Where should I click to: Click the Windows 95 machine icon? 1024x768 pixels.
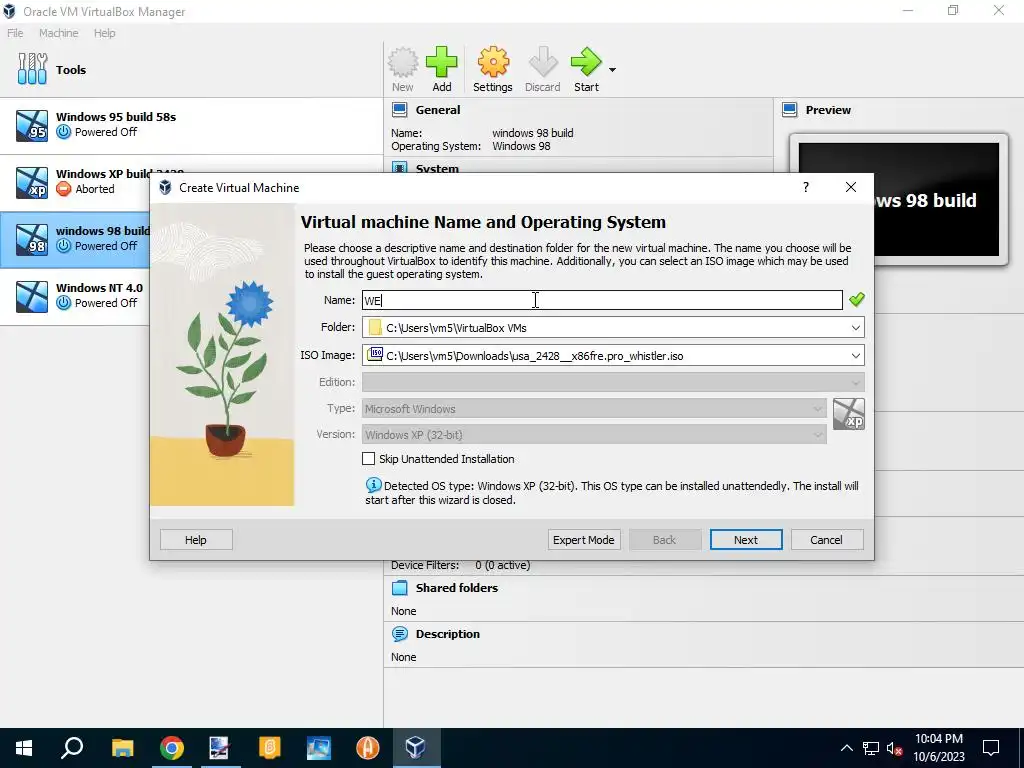coord(32,125)
